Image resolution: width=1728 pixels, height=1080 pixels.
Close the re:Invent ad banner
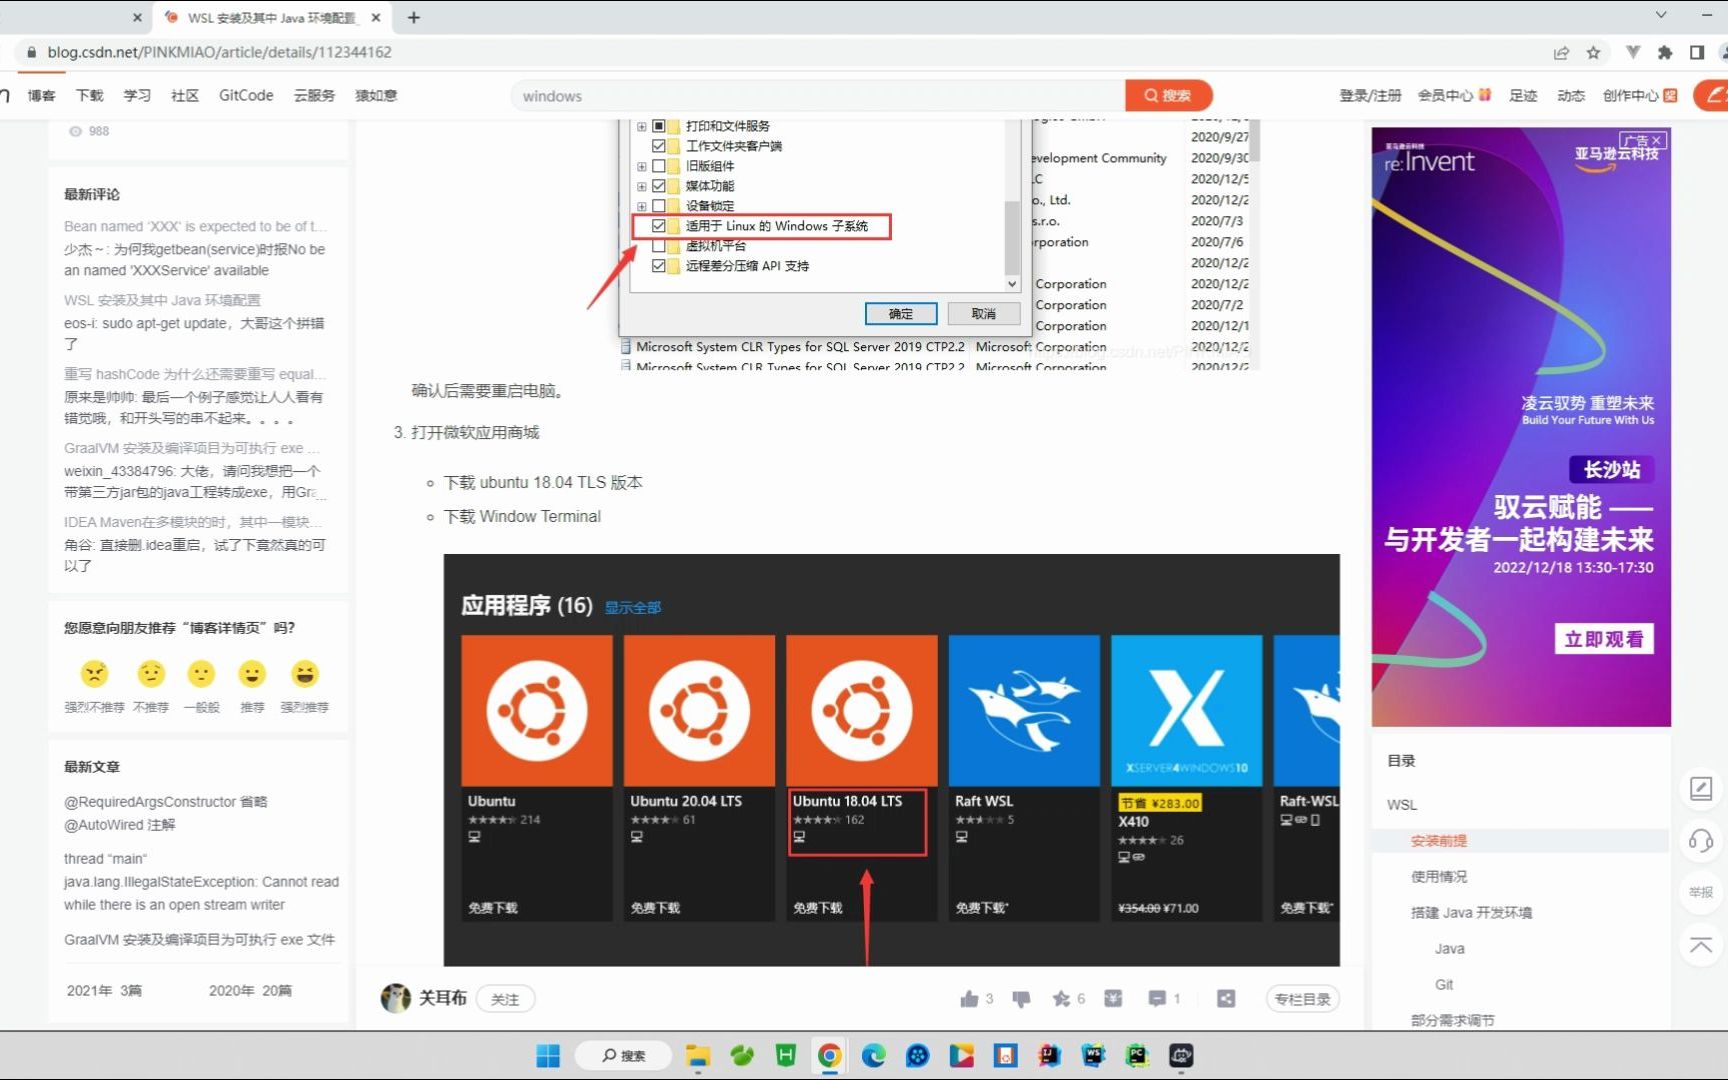[x=1657, y=140]
